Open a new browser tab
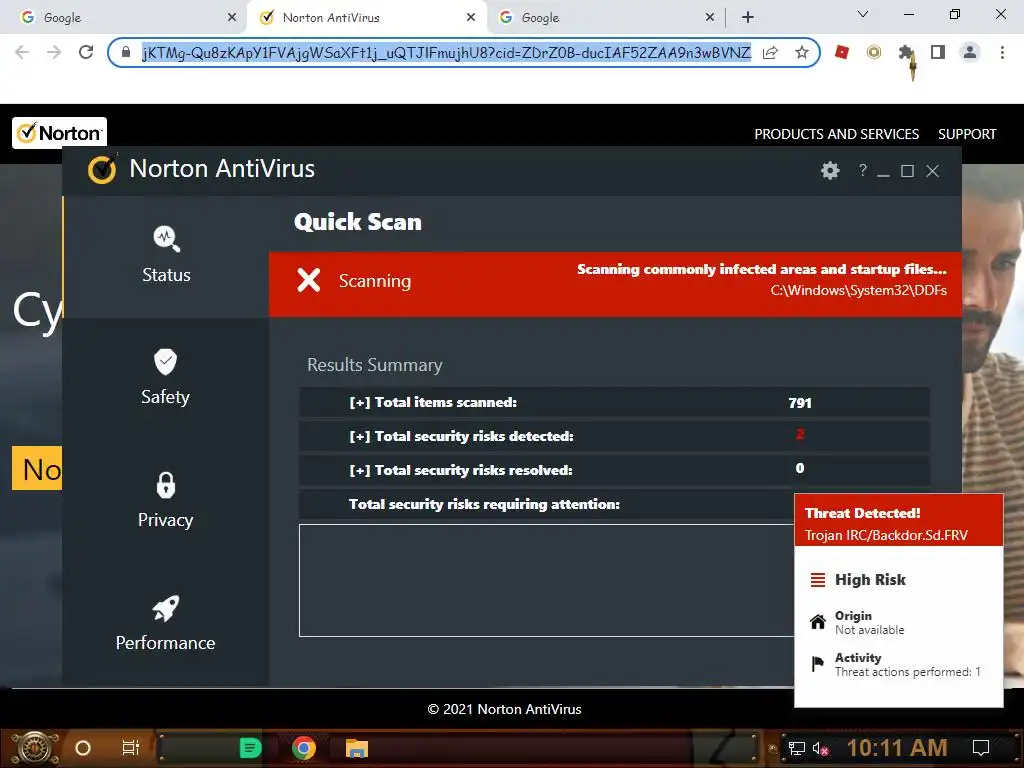The width and height of the screenshot is (1024, 768). 748,18
